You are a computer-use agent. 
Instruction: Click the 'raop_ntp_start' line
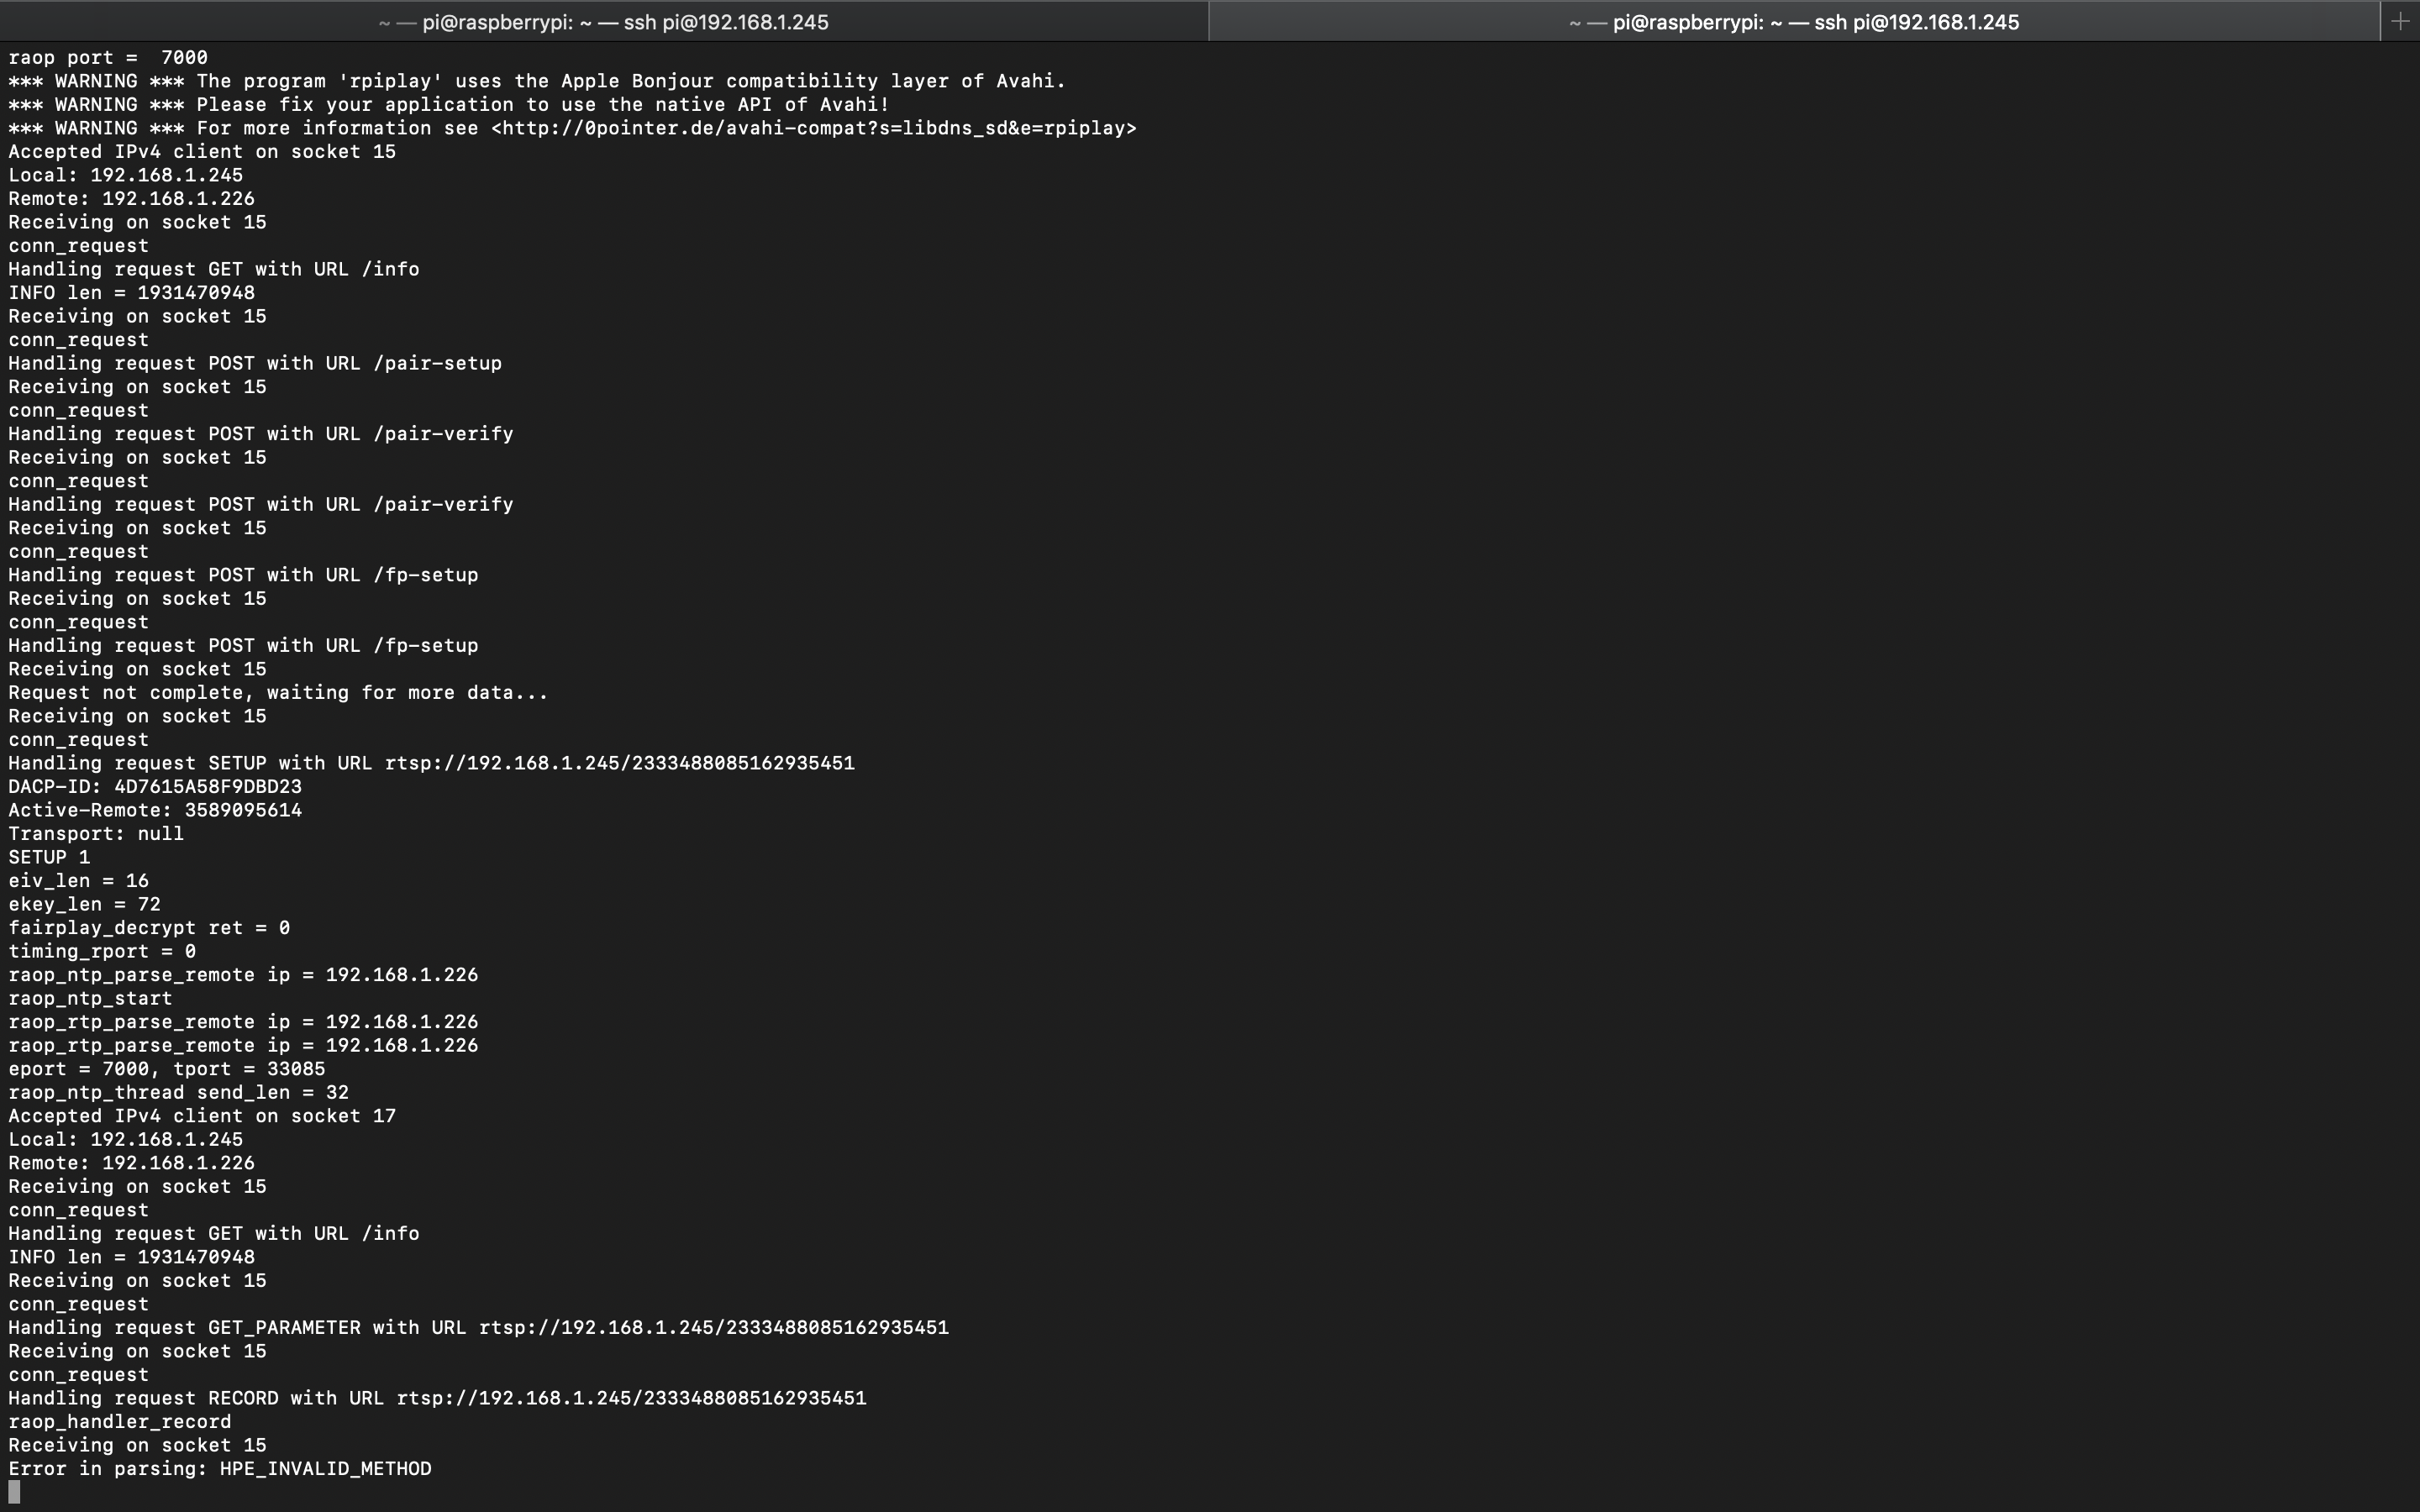coord(90,998)
